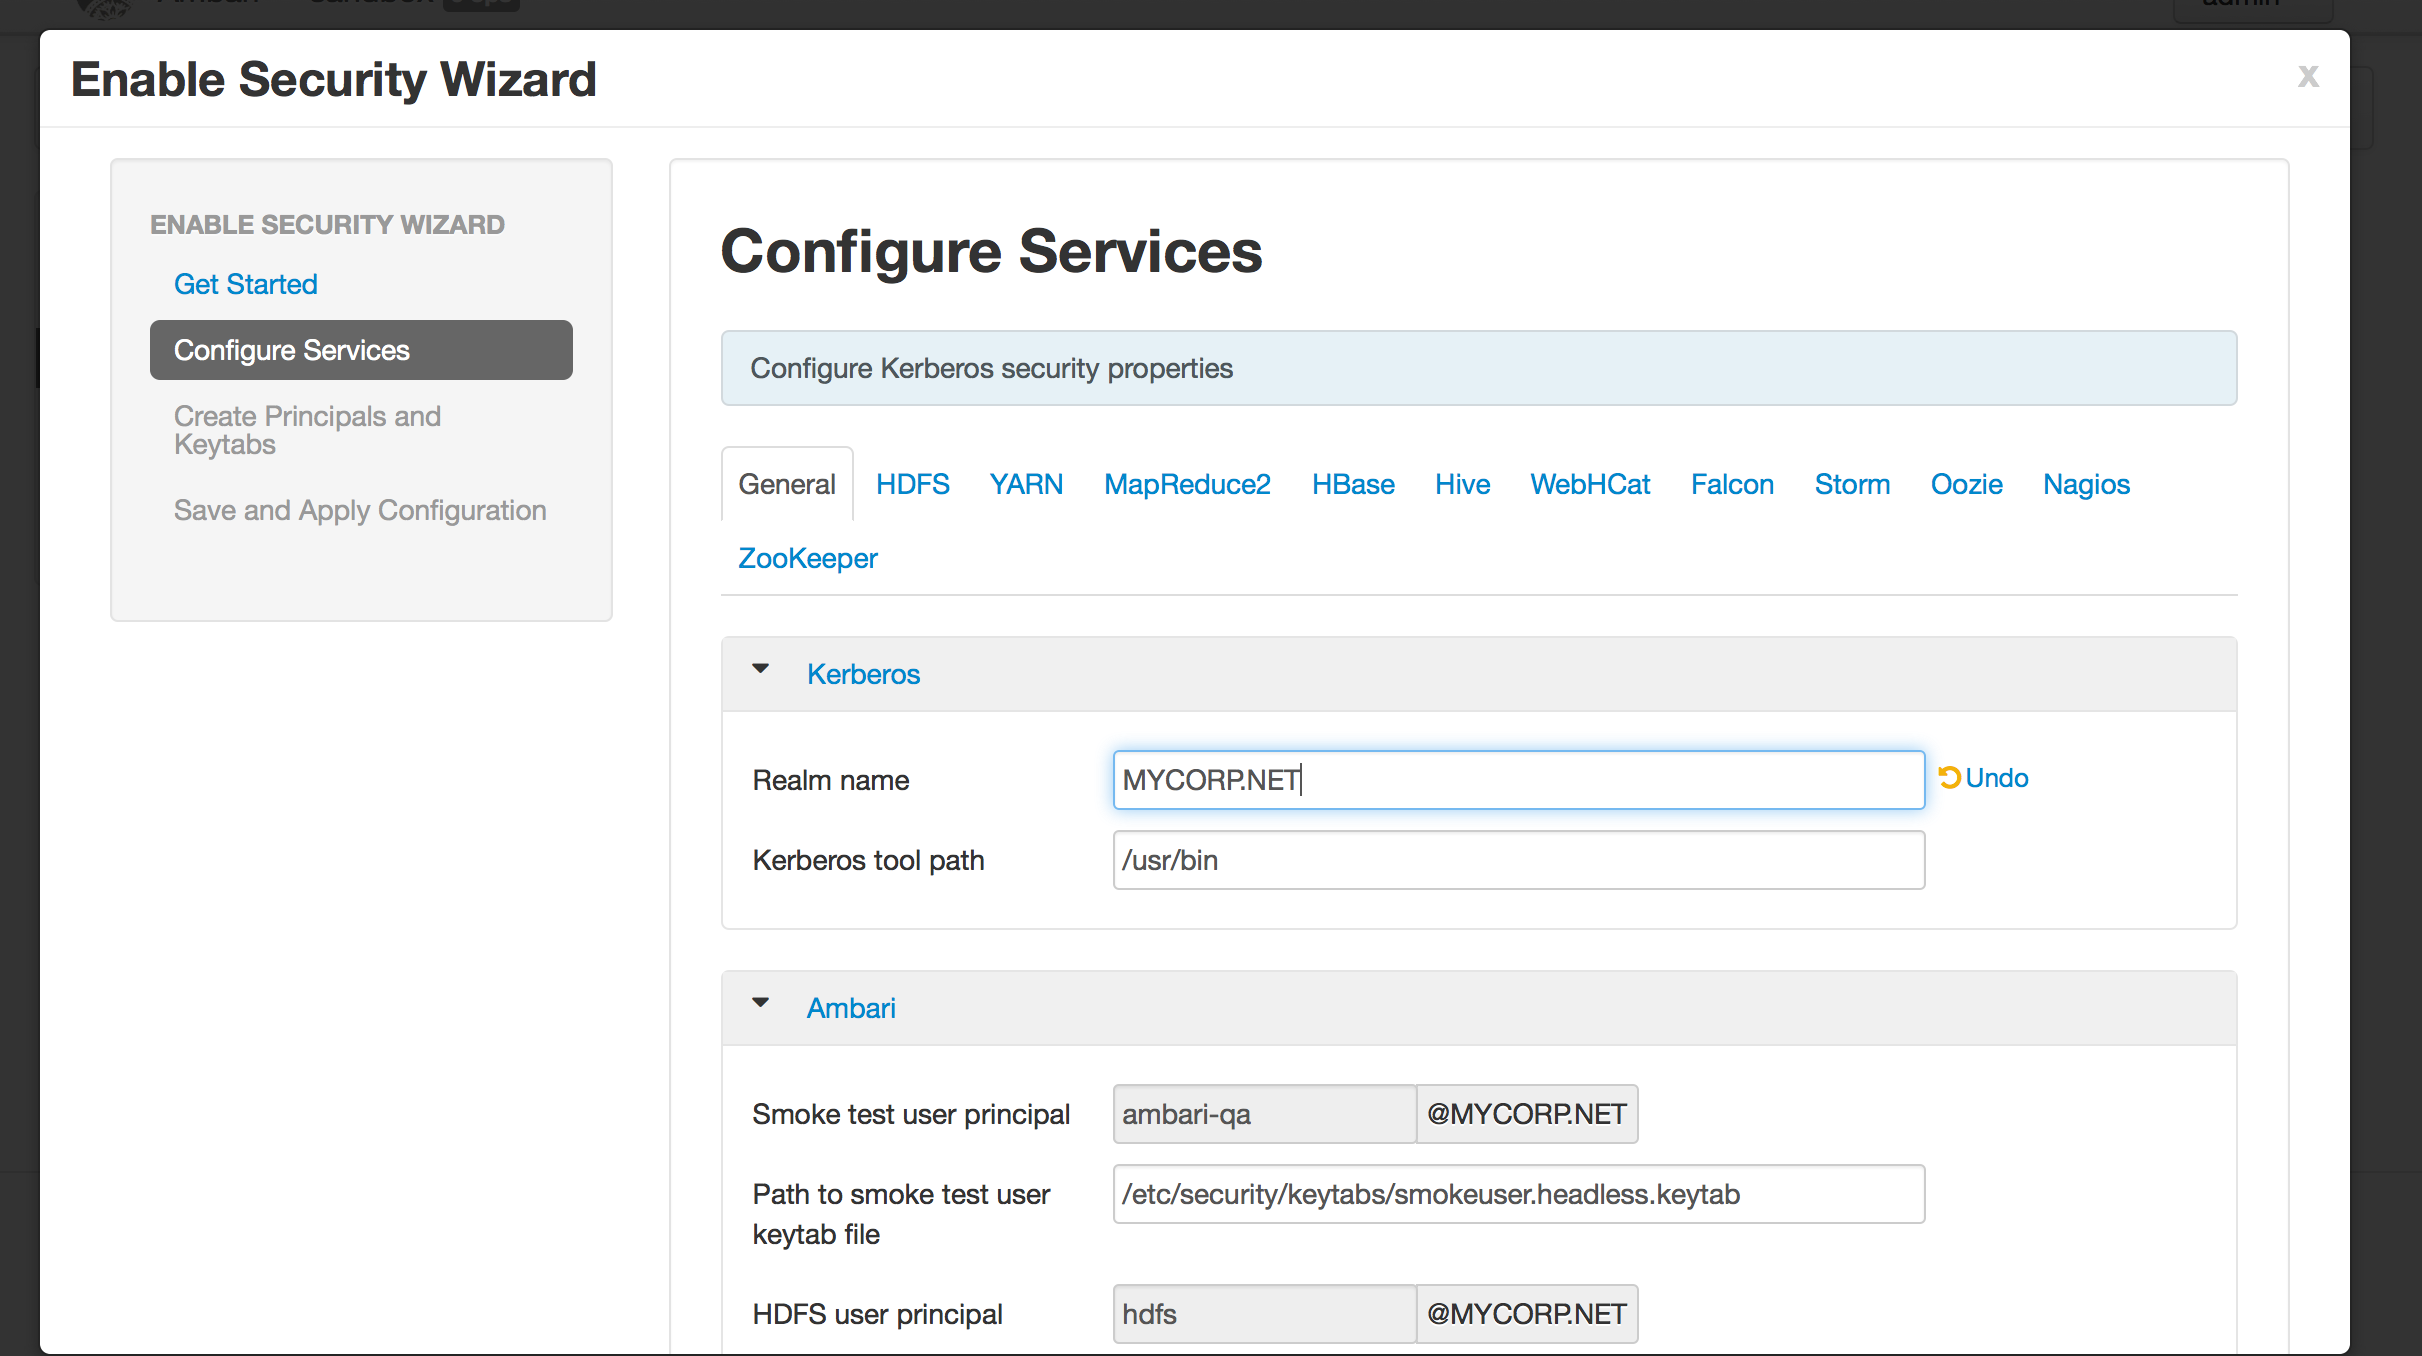Open the Hive configuration tab
The height and width of the screenshot is (1356, 2422).
(x=1462, y=484)
